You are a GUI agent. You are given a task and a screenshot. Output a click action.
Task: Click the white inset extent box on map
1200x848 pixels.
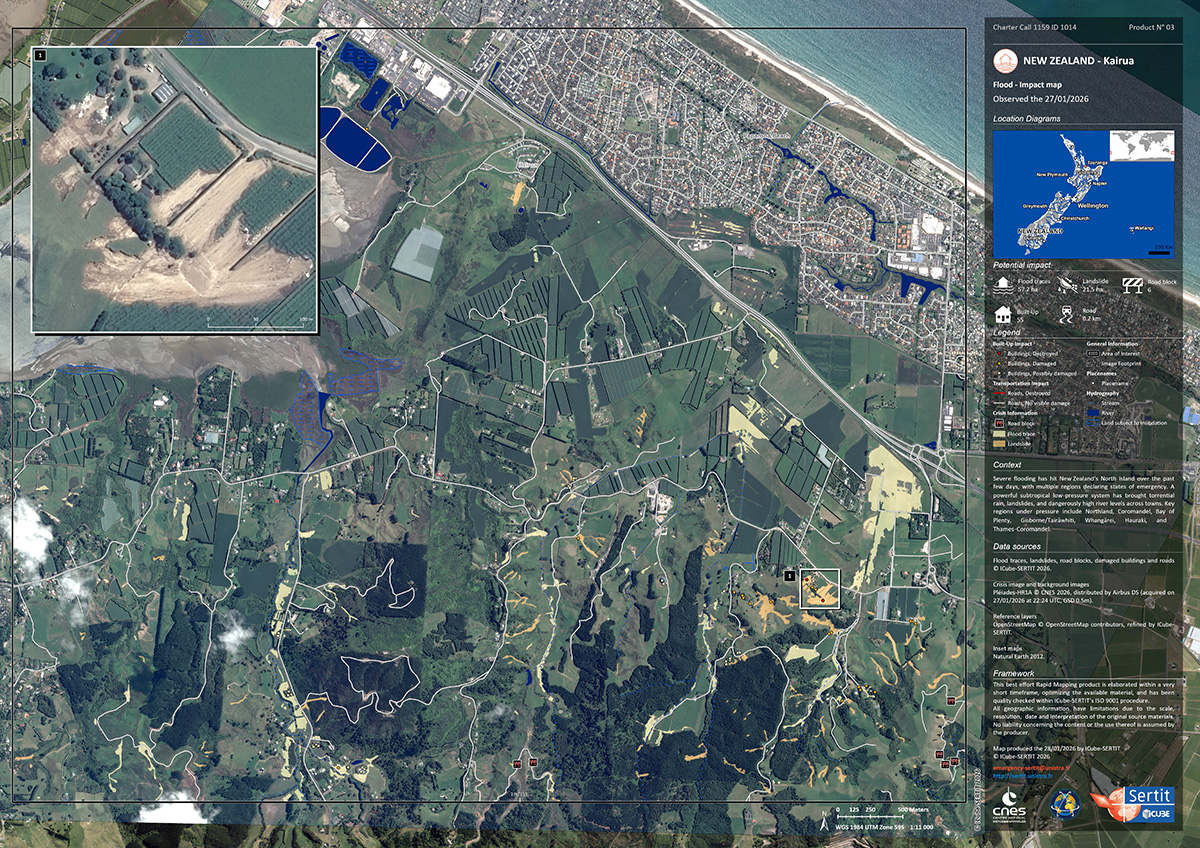(820, 588)
